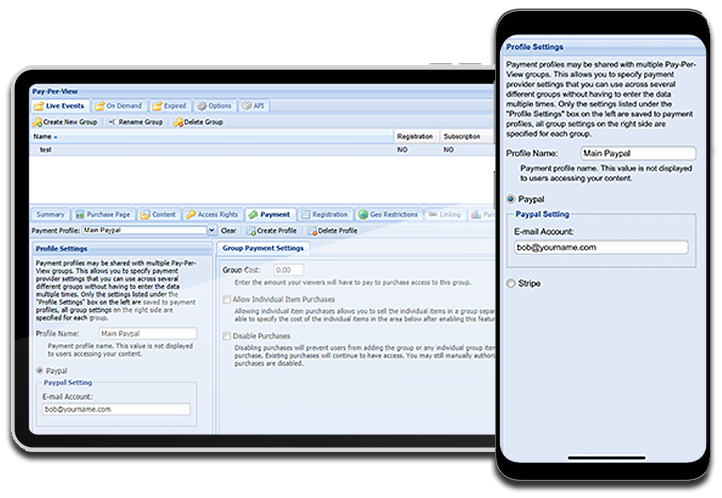Click the Live Events folder icon
722x498 pixels.
(39, 106)
